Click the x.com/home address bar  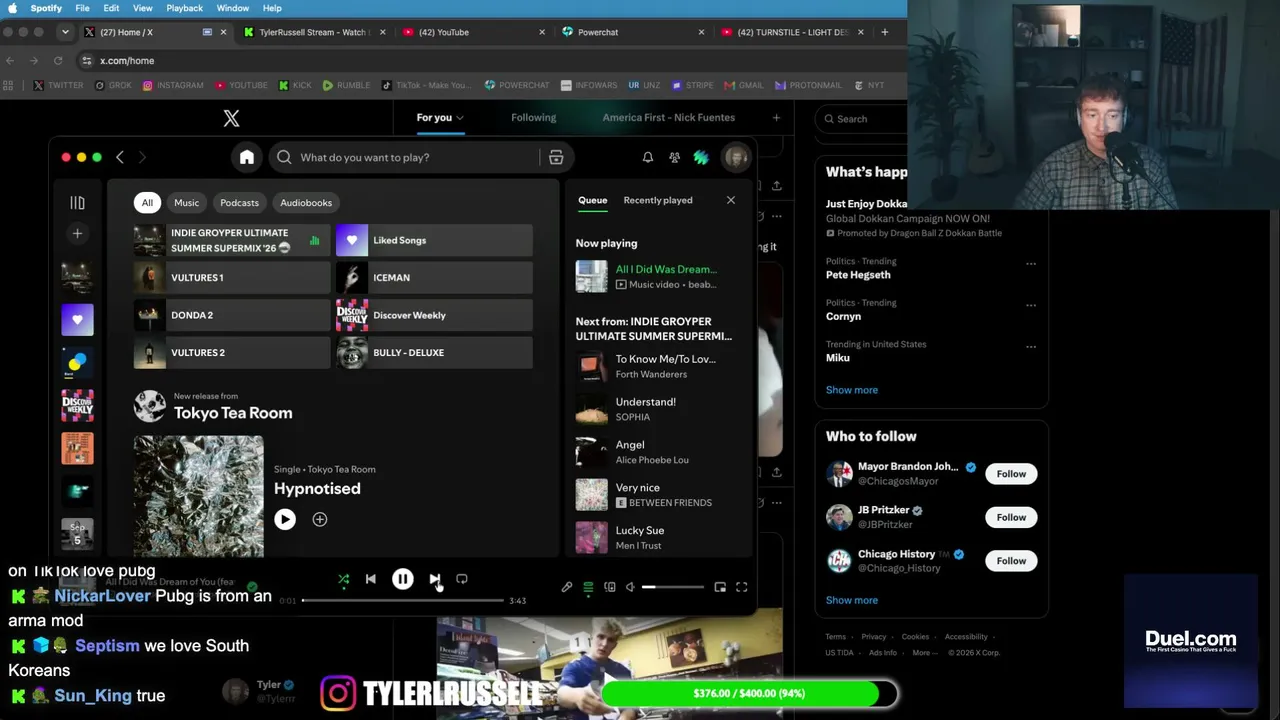click(x=490, y=61)
